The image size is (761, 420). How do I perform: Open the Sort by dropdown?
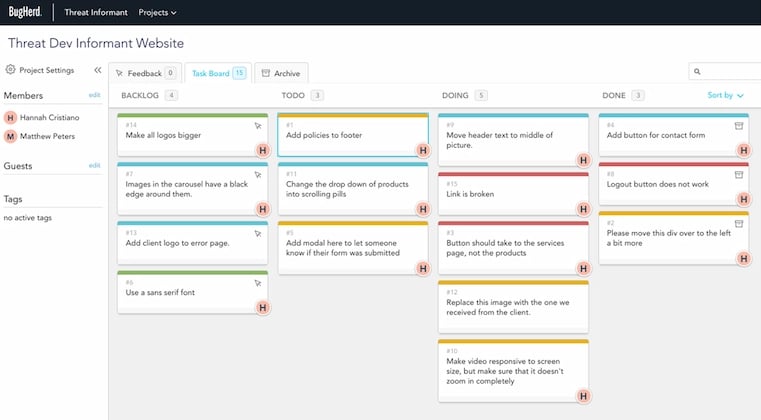pyautogui.click(x=725, y=96)
